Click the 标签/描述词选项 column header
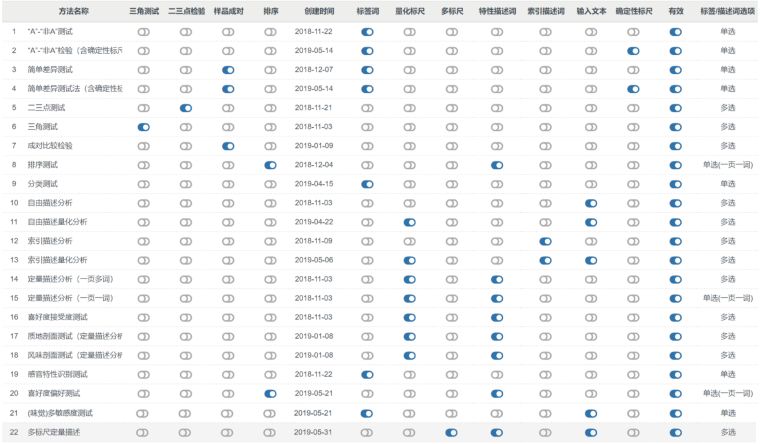The image size is (760, 444). tap(726, 11)
